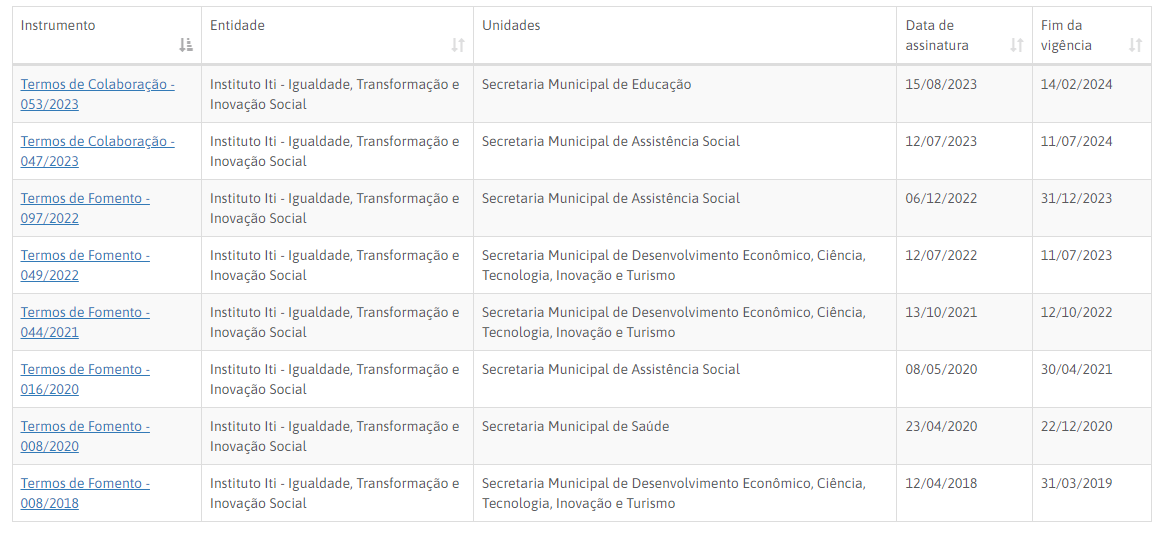The image size is (1159, 533).
Task: Open Termos de Colaboração - 053/2023 link
Action: click(x=97, y=94)
